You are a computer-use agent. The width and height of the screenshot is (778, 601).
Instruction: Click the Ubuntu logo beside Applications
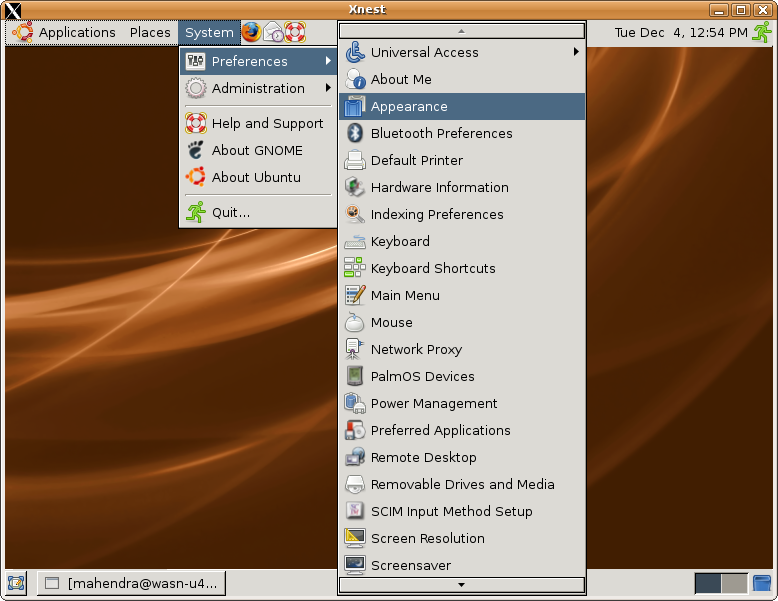pos(23,32)
